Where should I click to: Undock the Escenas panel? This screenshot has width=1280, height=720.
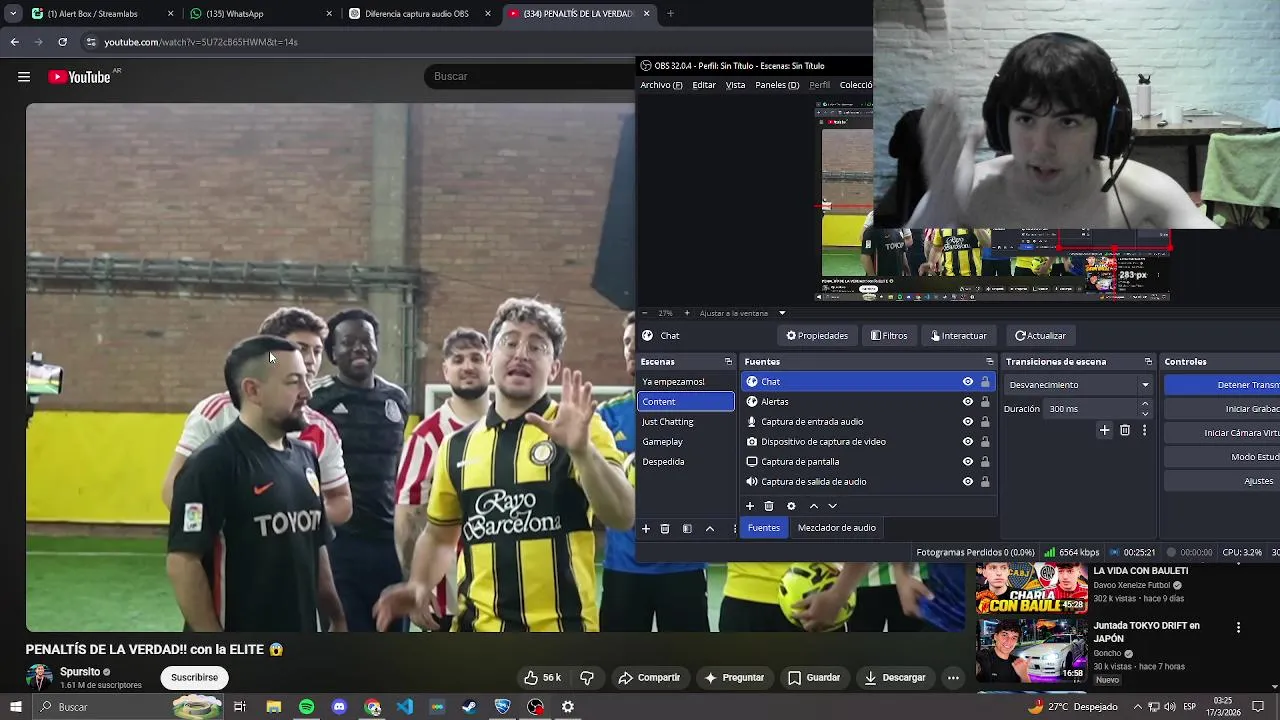728,362
